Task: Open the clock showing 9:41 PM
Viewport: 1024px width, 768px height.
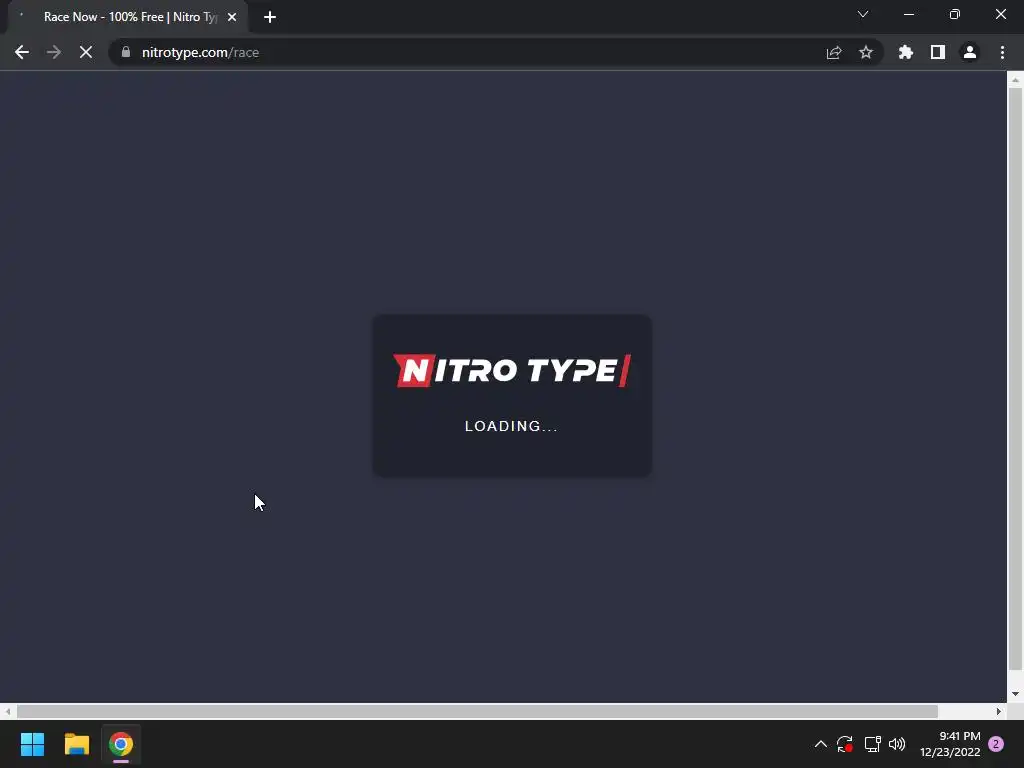Action: pos(950,744)
